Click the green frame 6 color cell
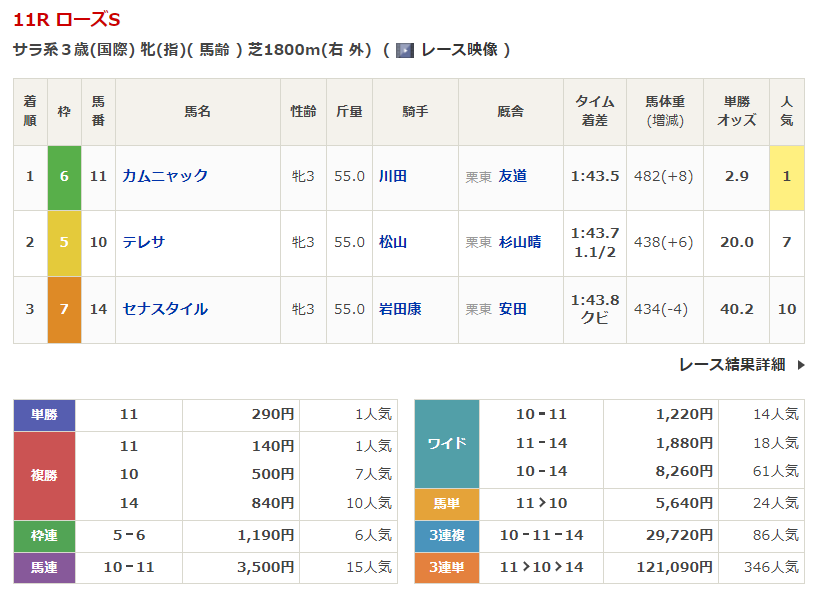Viewport: 816px width, 592px height. [65, 178]
